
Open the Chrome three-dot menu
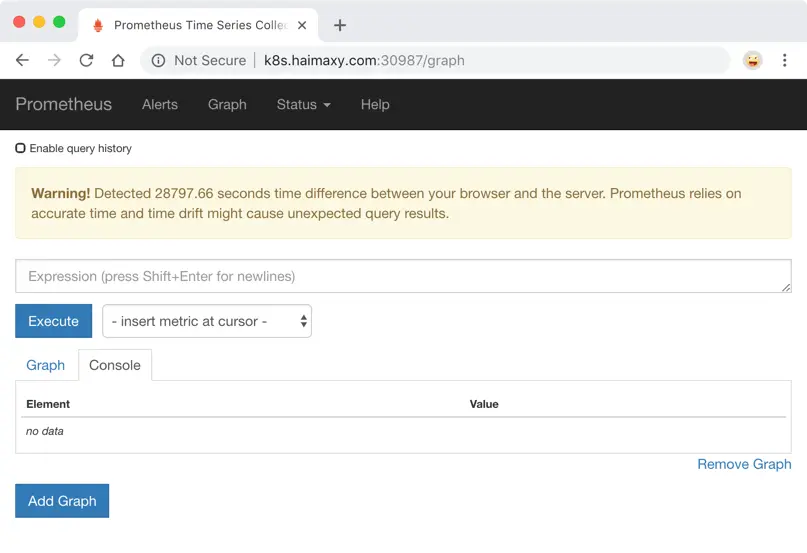point(785,60)
